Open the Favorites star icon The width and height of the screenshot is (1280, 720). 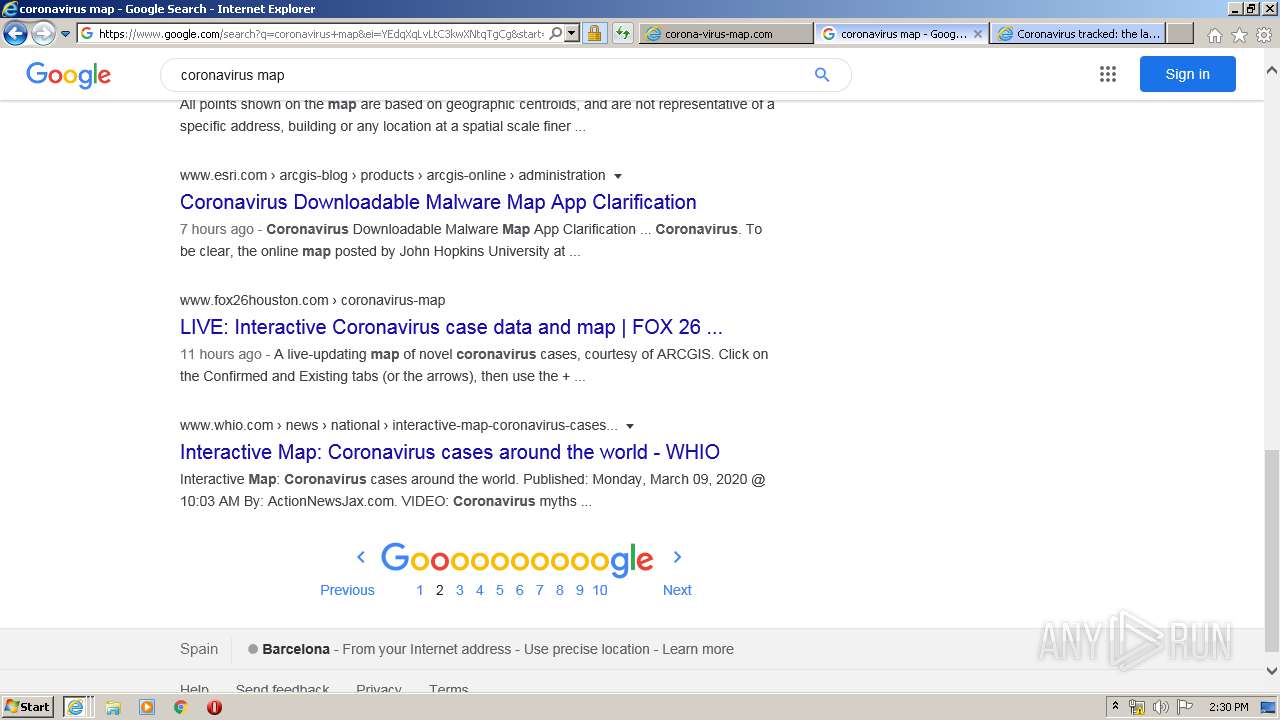(x=1239, y=35)
